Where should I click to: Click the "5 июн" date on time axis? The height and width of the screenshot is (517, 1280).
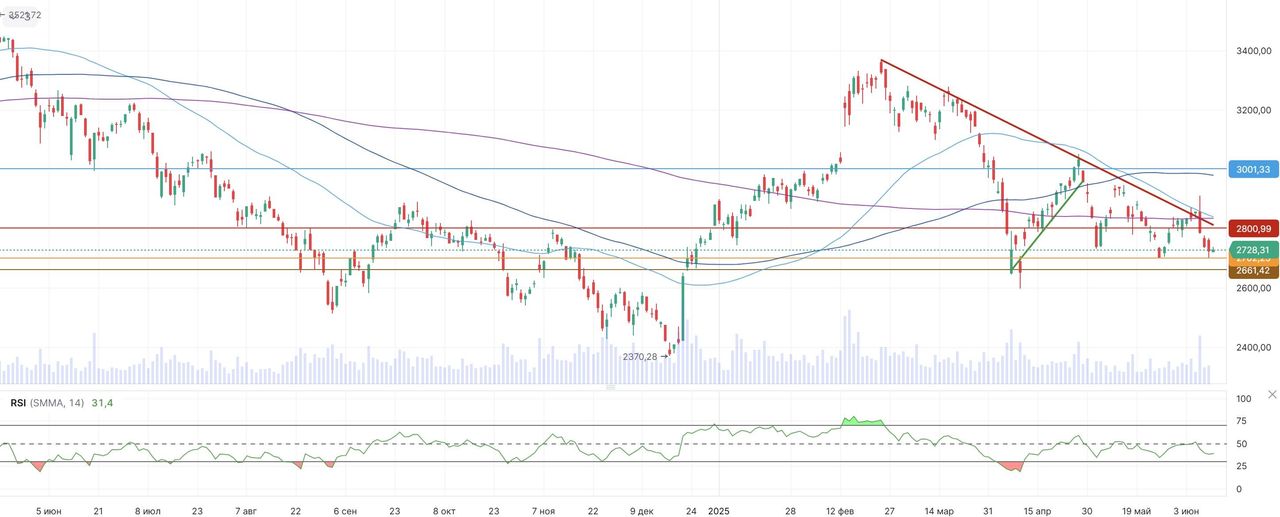coord(48,511)
